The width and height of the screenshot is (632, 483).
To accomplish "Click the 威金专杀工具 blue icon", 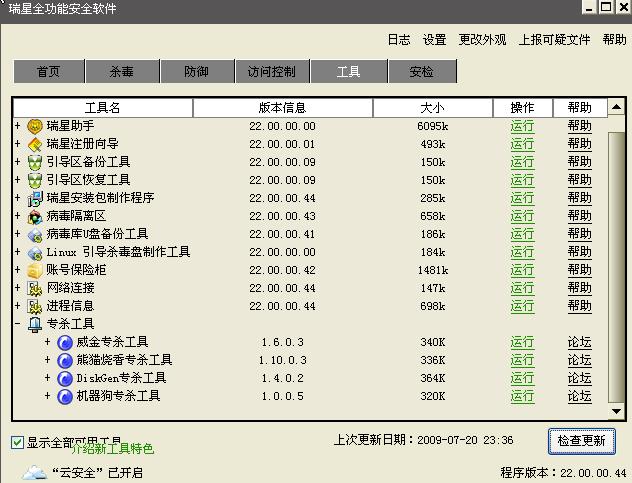I will point(65,342).
